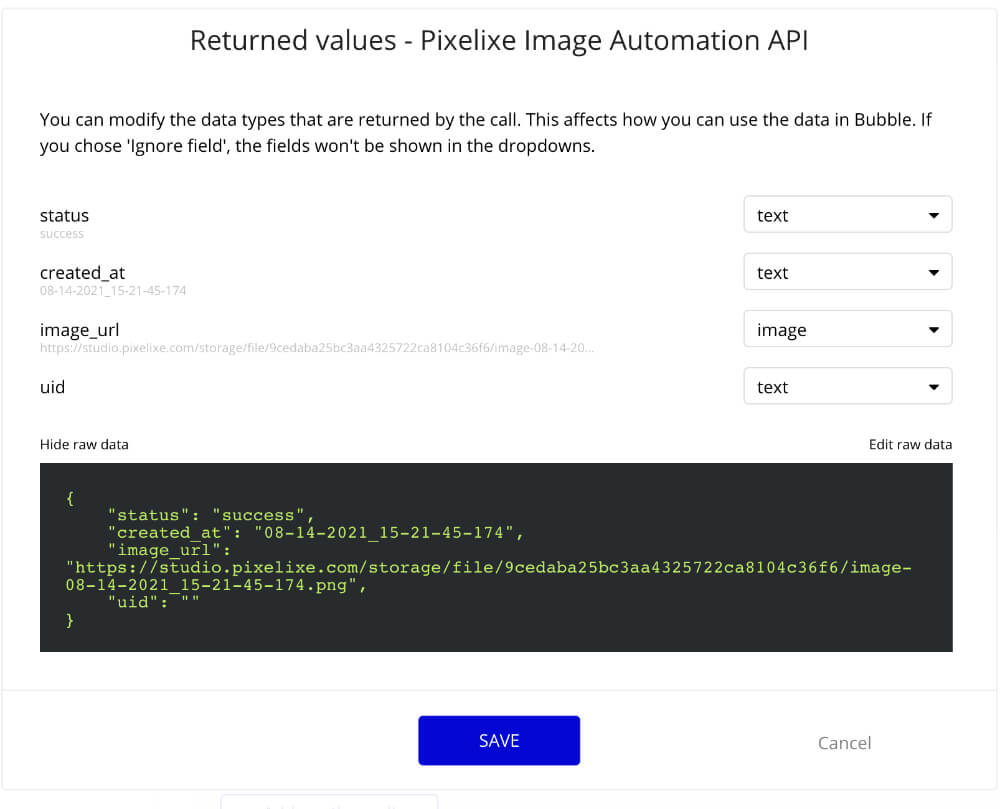Screen dimensions: 1000x809
Task: Click the Returned values dialog title
Action: (498, 40)
